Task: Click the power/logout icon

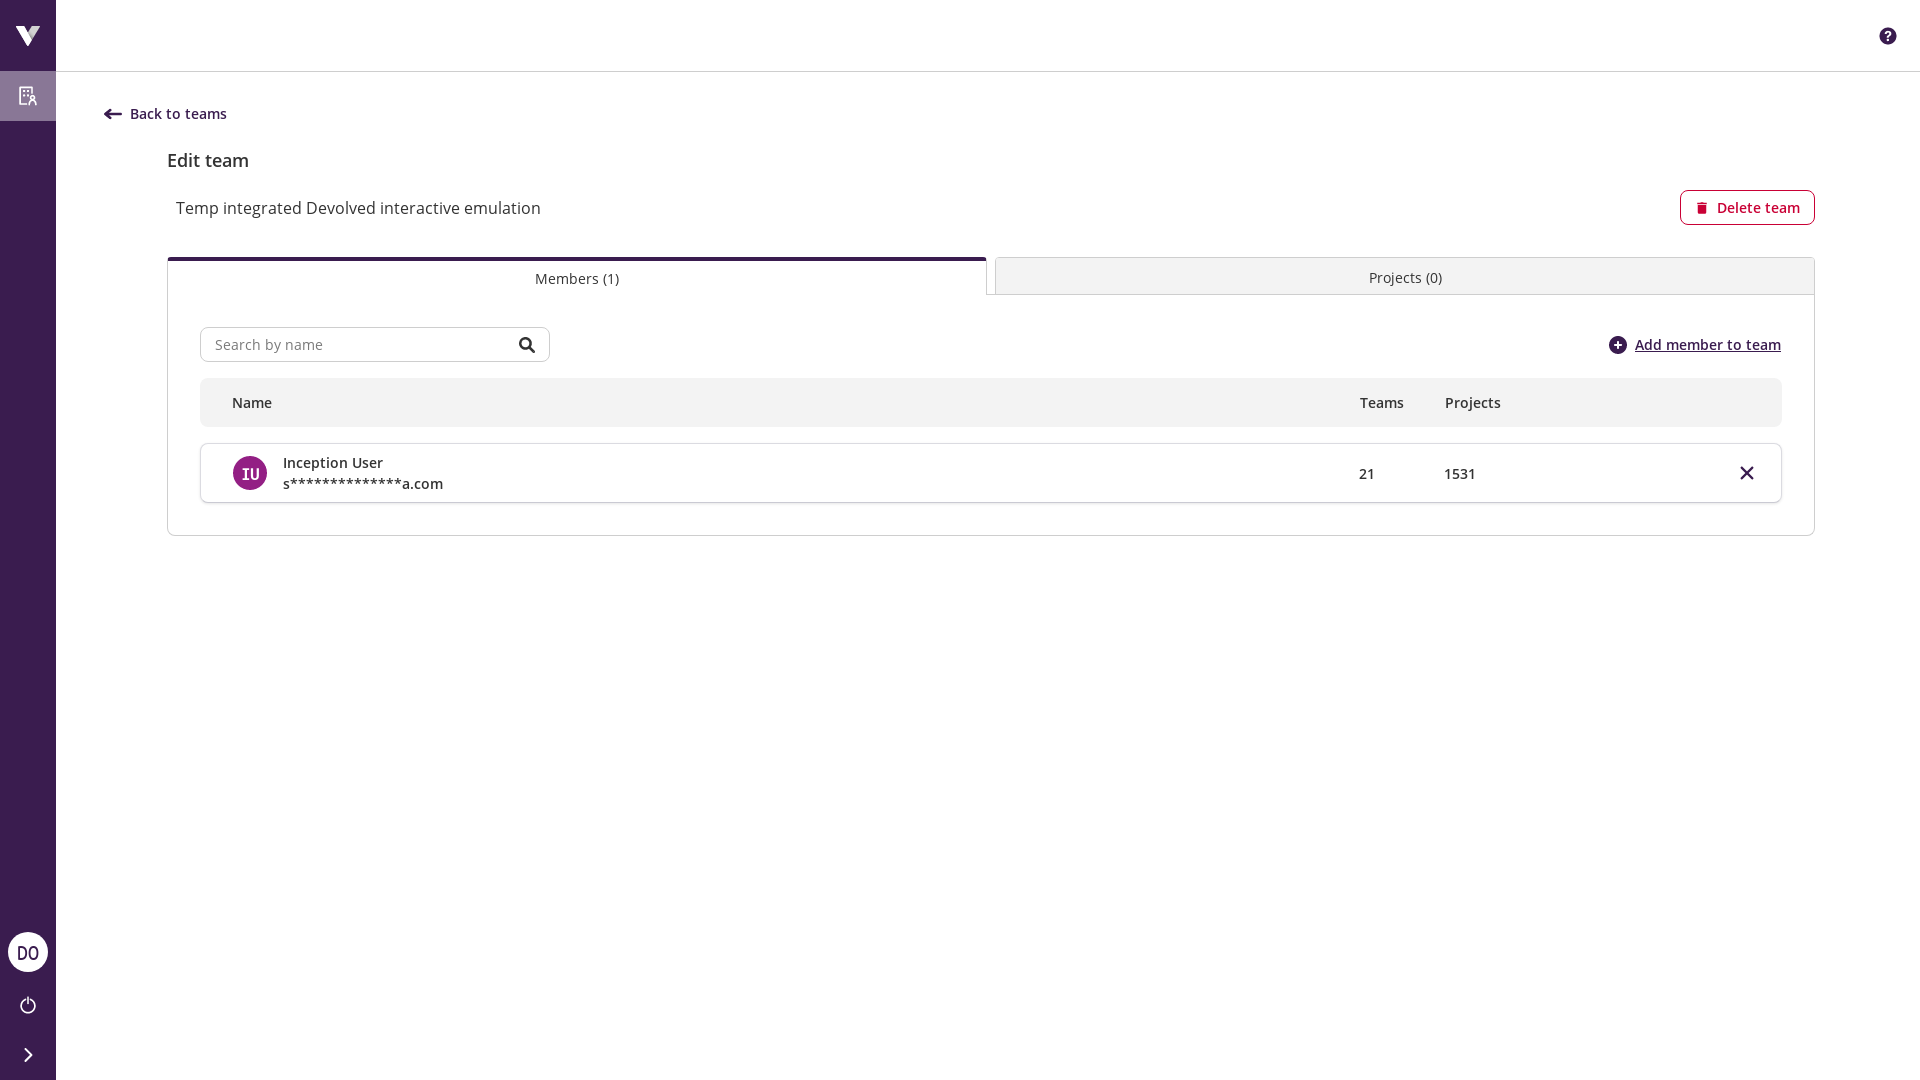Action: (28, 1005)
